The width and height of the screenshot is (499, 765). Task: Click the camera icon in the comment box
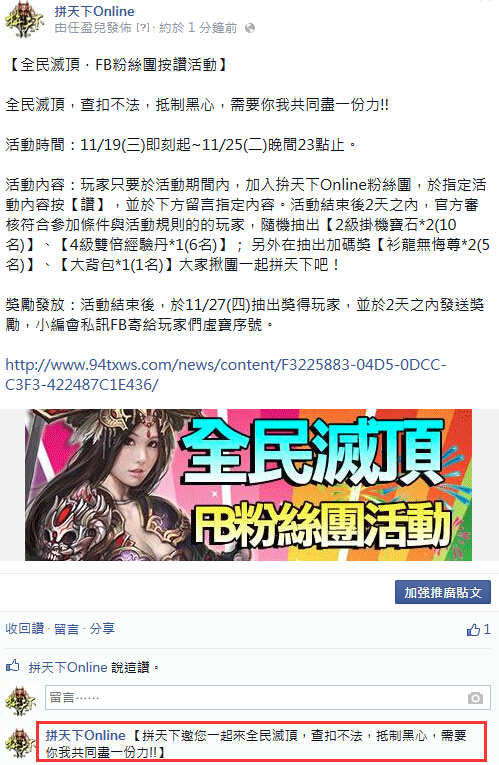tap(475, 698)
